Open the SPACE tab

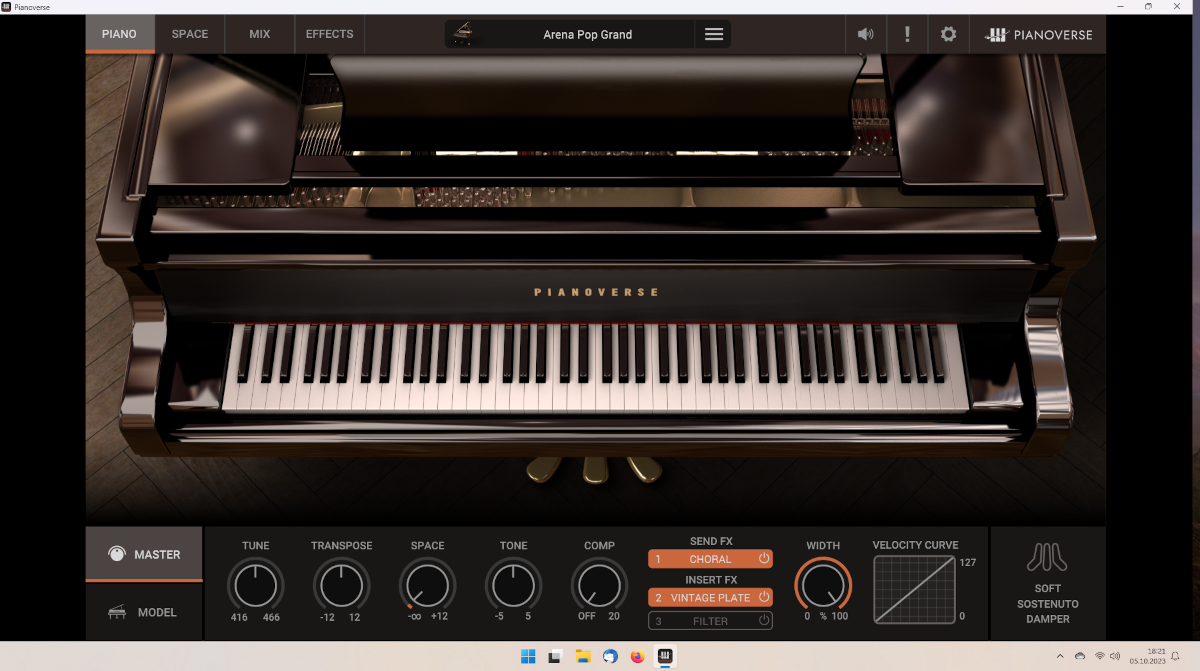190,34
